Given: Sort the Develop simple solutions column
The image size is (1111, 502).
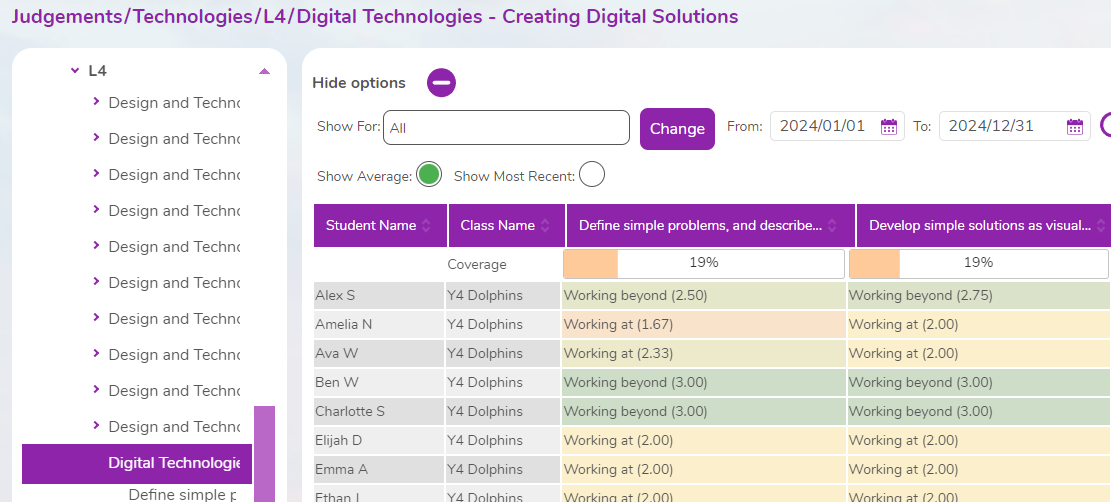Looking at the screenshot, I should coord(1101,226).
